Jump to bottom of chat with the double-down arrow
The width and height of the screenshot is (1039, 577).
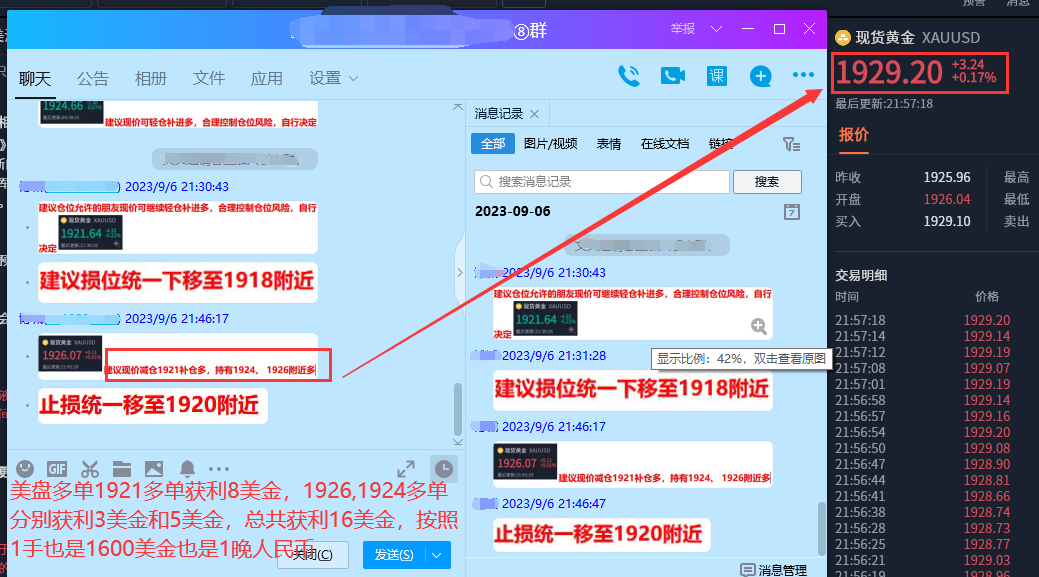click(x=458, y=441)
